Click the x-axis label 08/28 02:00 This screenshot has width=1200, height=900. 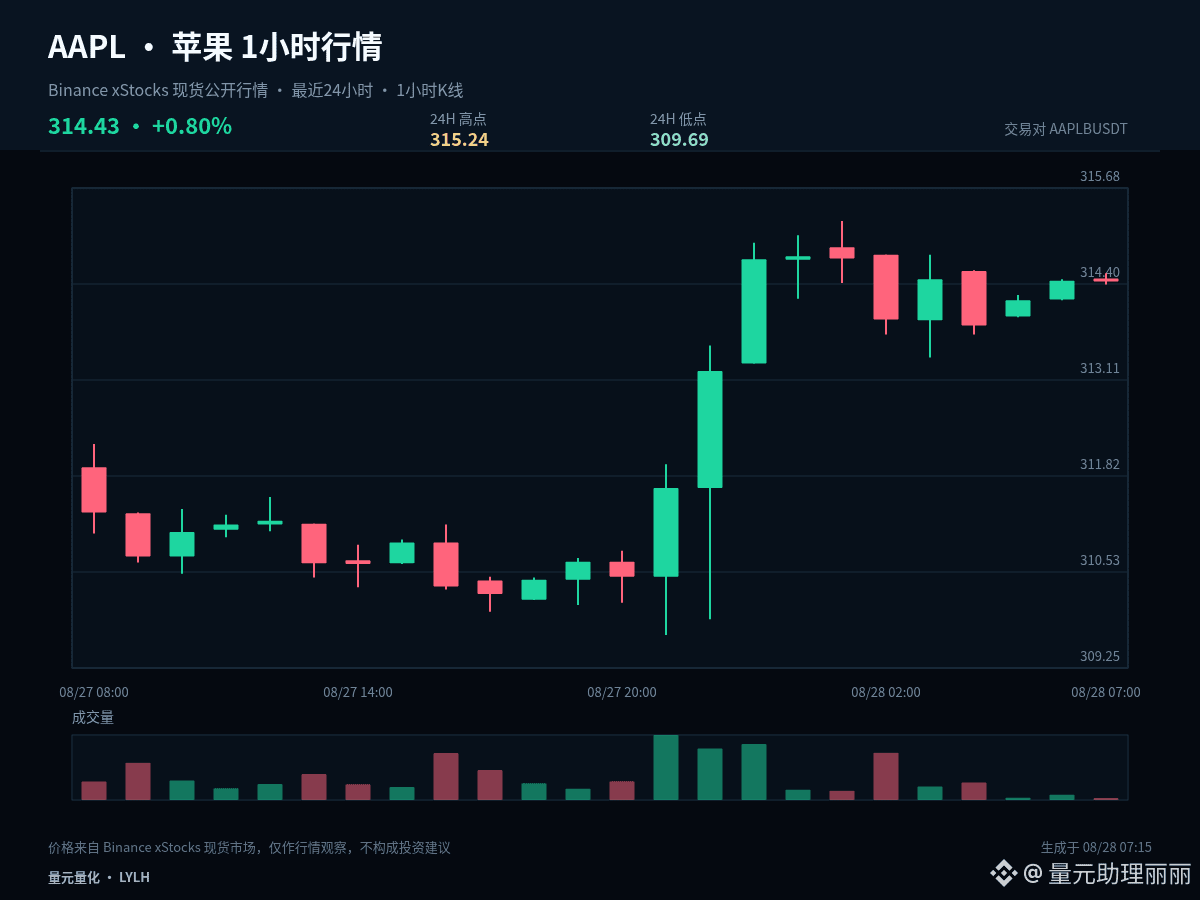(886, 692)
